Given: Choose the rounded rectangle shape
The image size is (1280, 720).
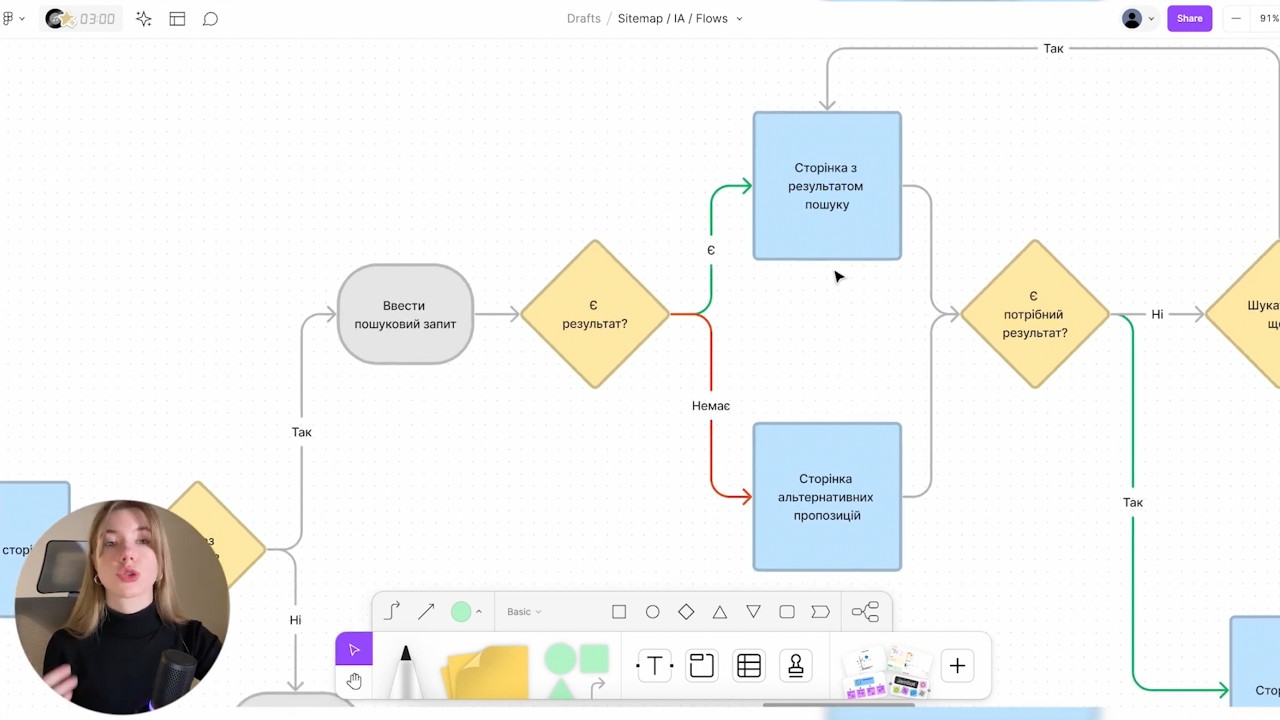Looking at the screenshot, I should [x=787, y=612].
